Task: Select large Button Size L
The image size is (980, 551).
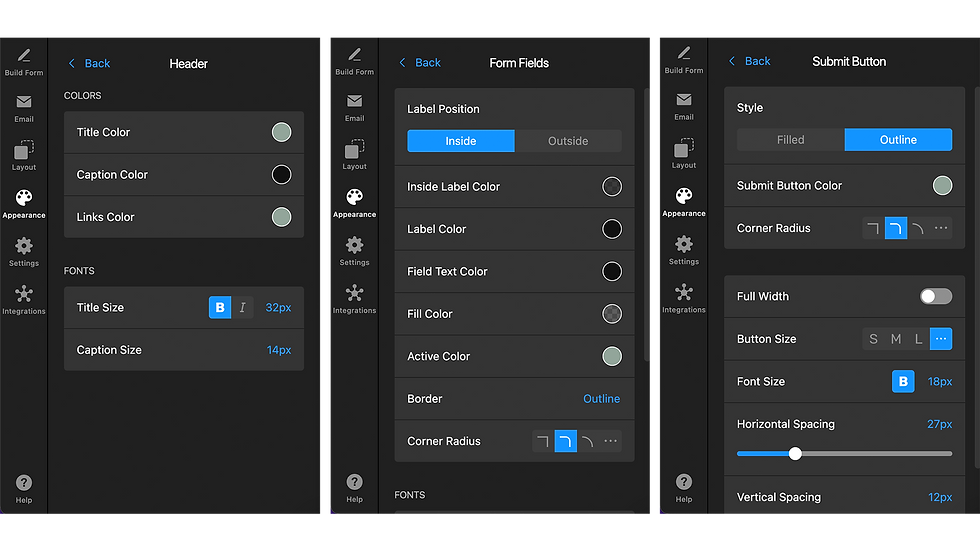Action: point(918,339)
